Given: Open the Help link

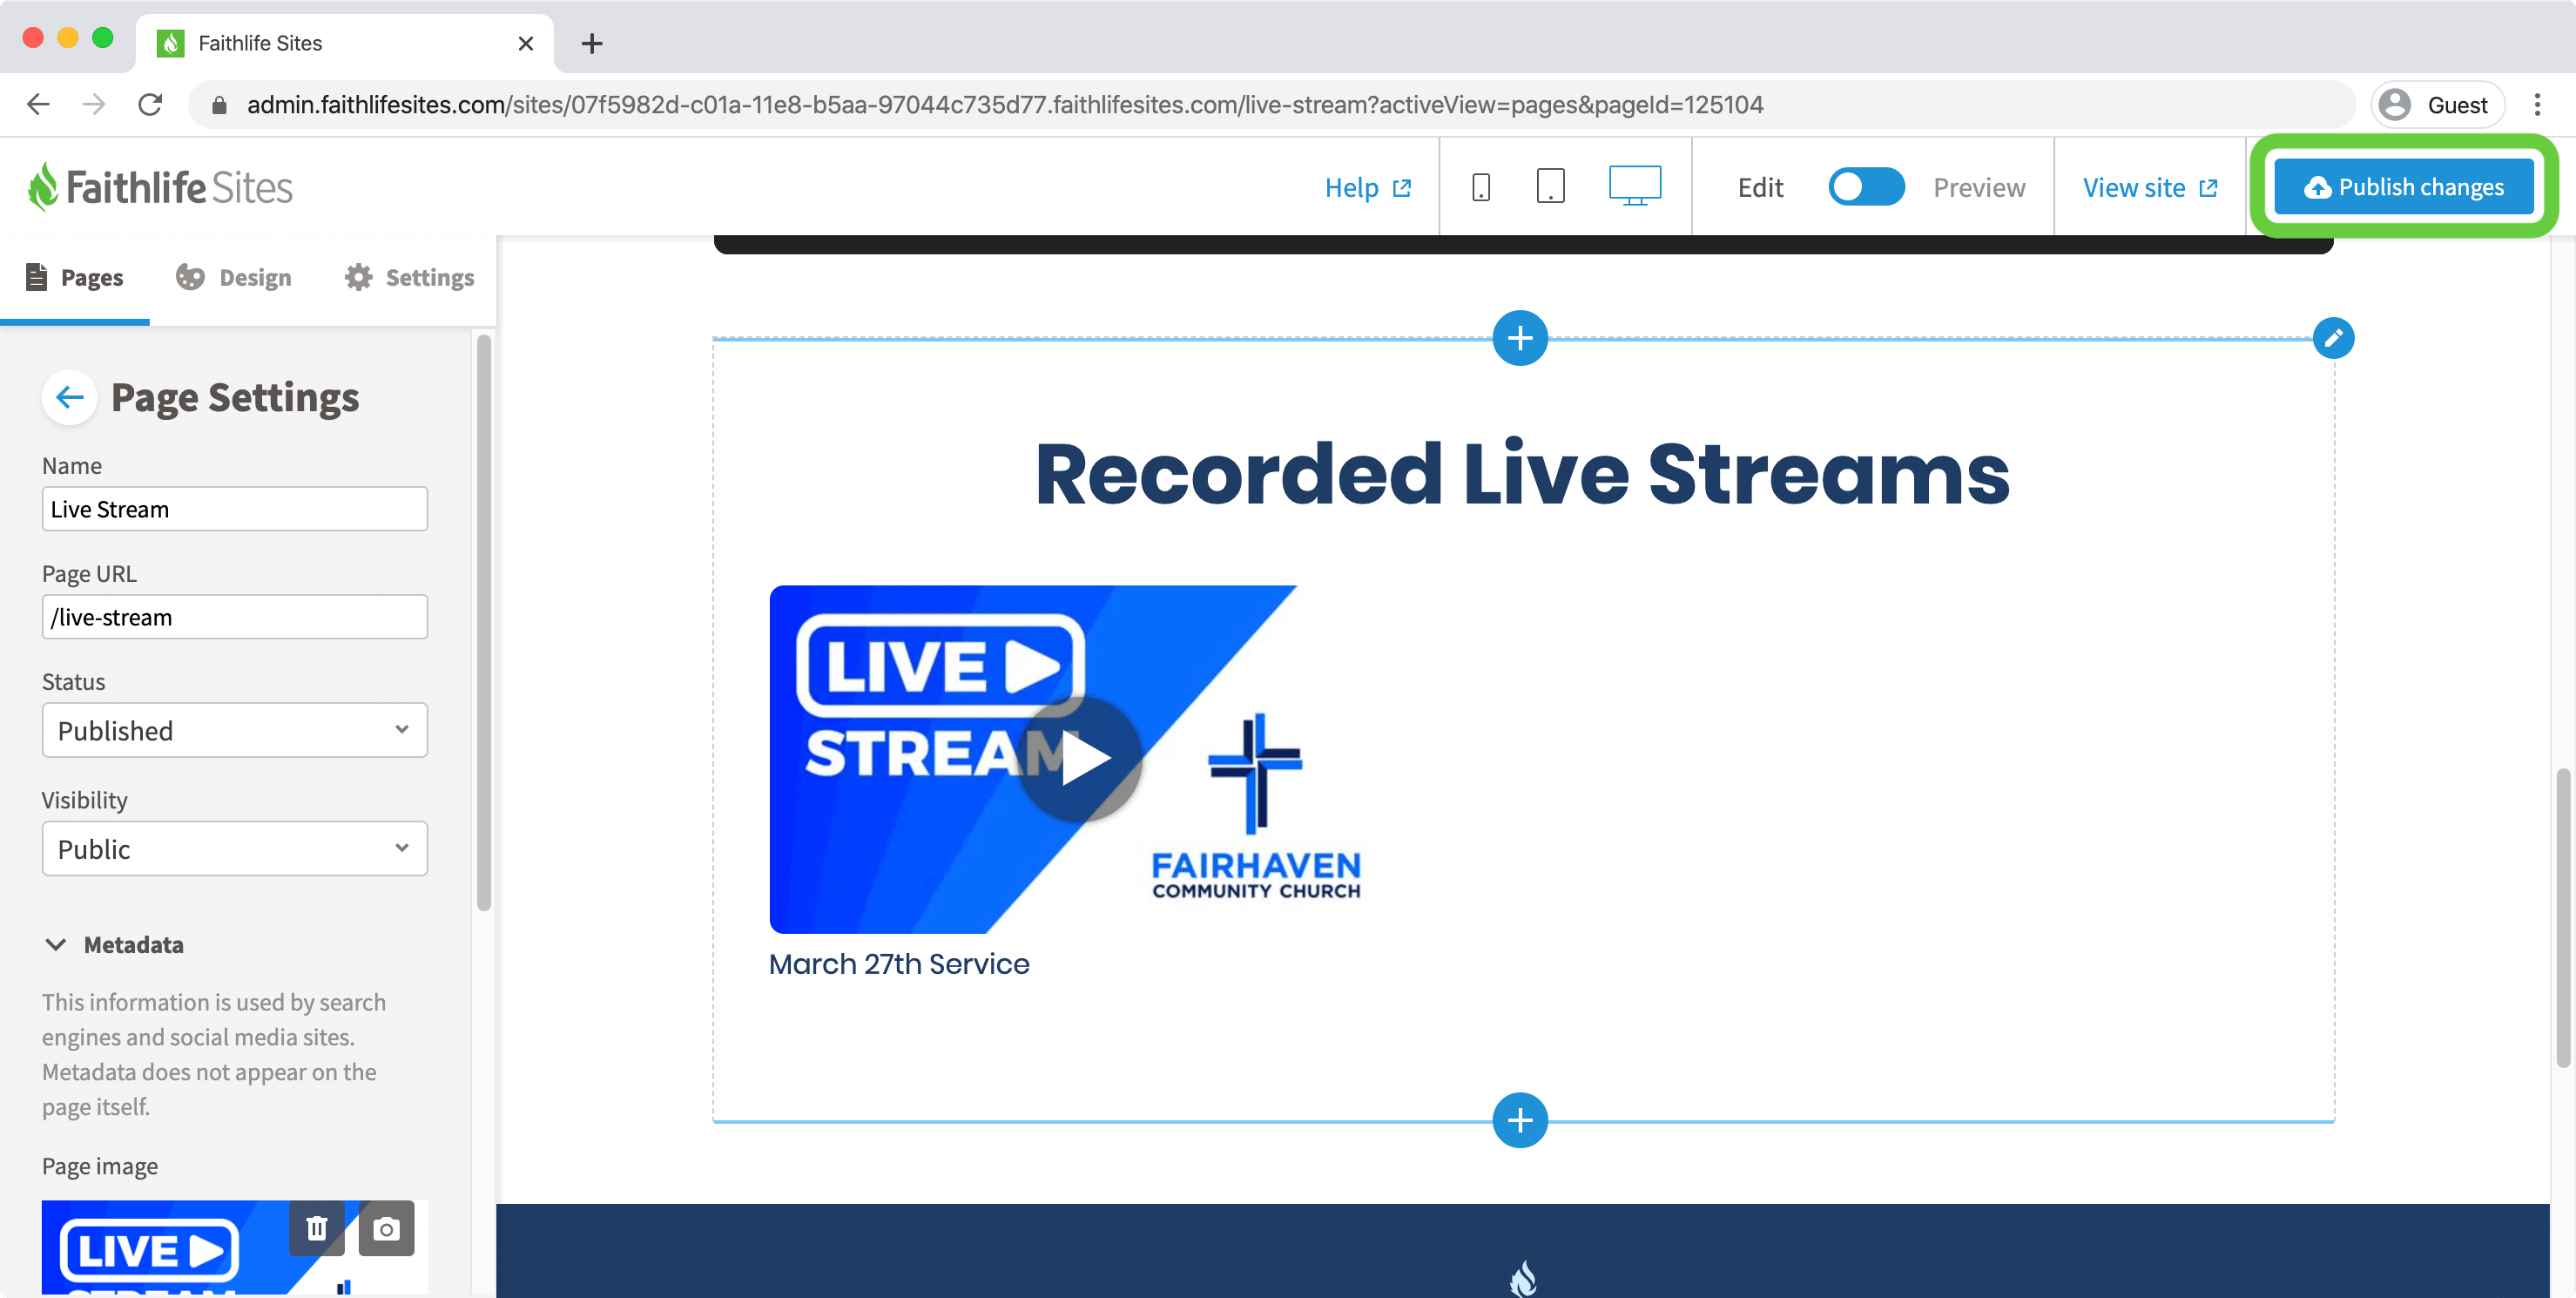Looking at the screenshot, I should 1367,187.
